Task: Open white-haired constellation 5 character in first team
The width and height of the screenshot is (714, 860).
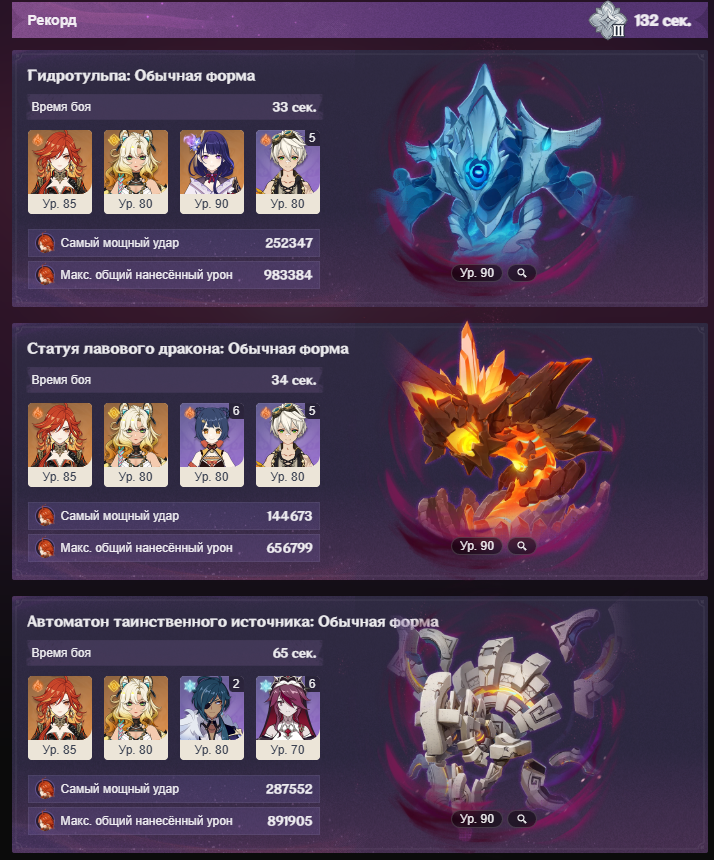Action: pyautogui.click(x=288, y=172)
